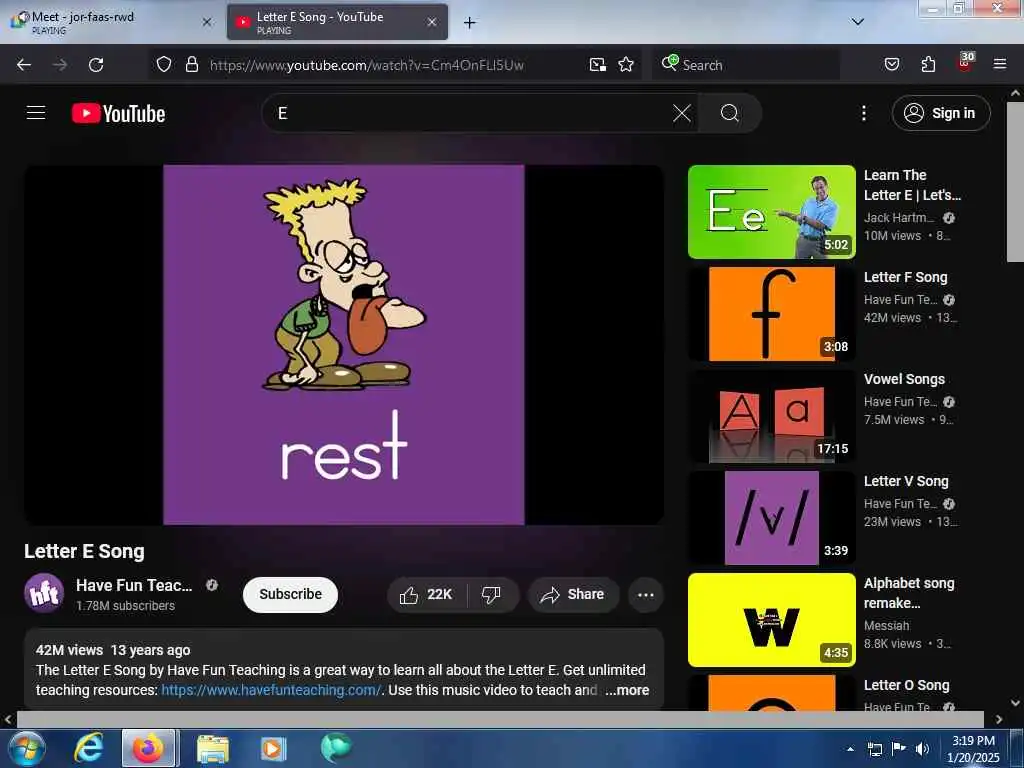Click the Share button
The width and height of the screenshot is (1024, 768).
[573, 594]
